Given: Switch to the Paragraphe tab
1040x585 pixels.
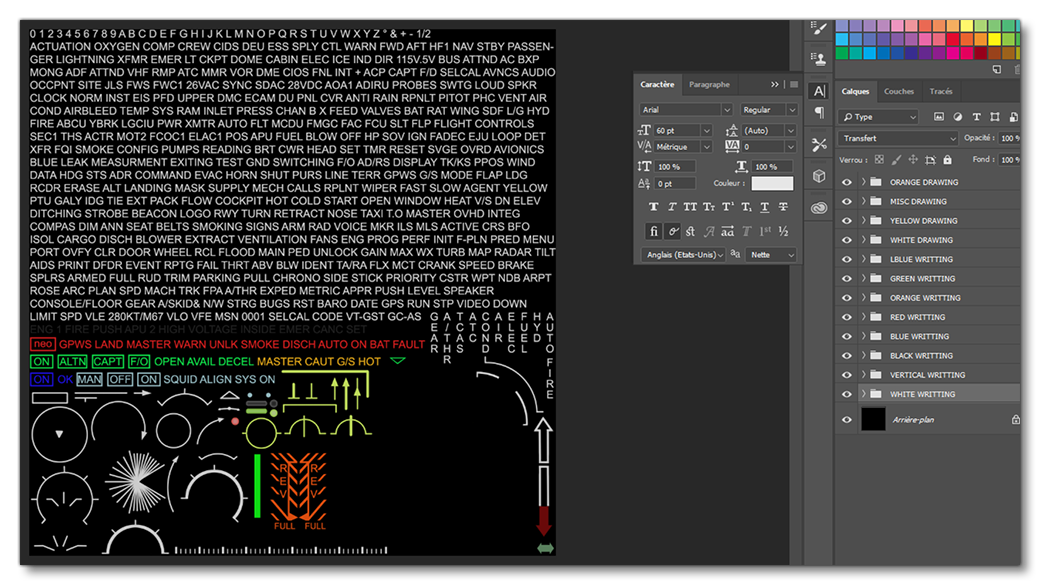Looking at the screenshot, I should tap(708, 85).
